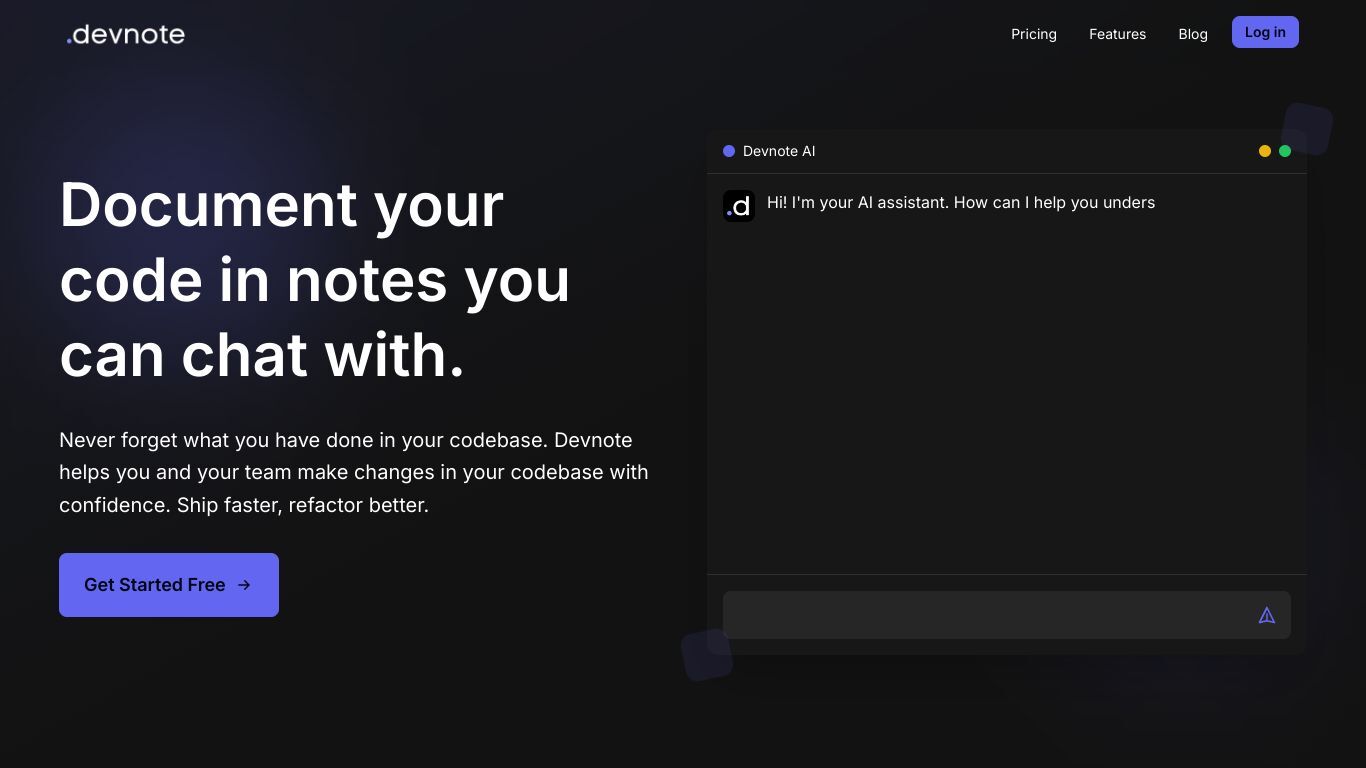Viewport: 1366px width, 768px height.
Task: Click Get Started Free button
Action: coord(169,585)
